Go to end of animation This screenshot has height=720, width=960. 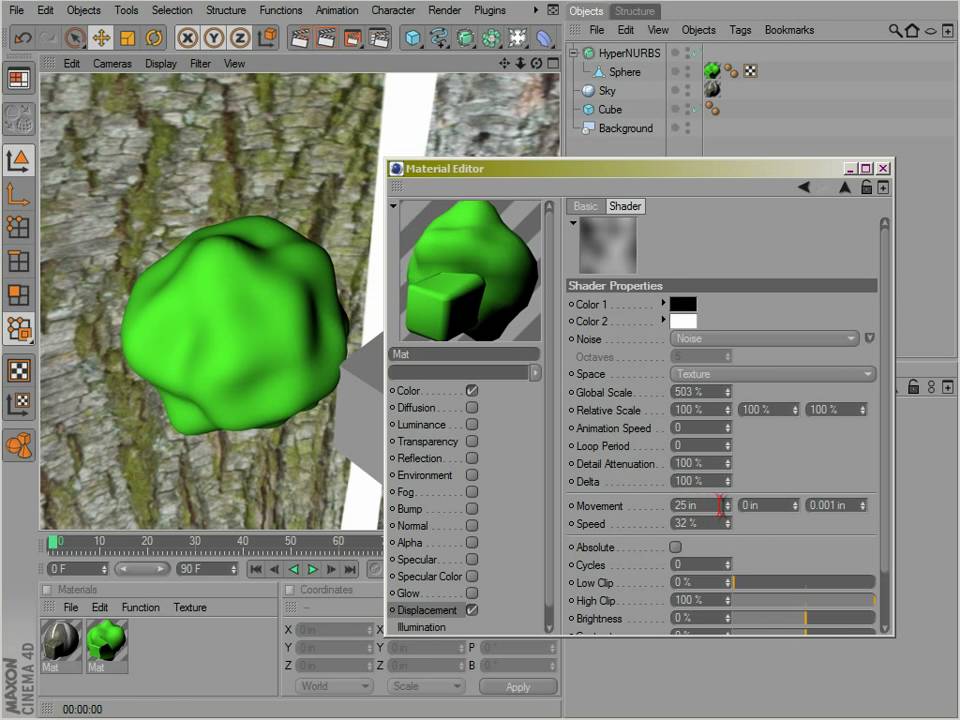[350, 569]
